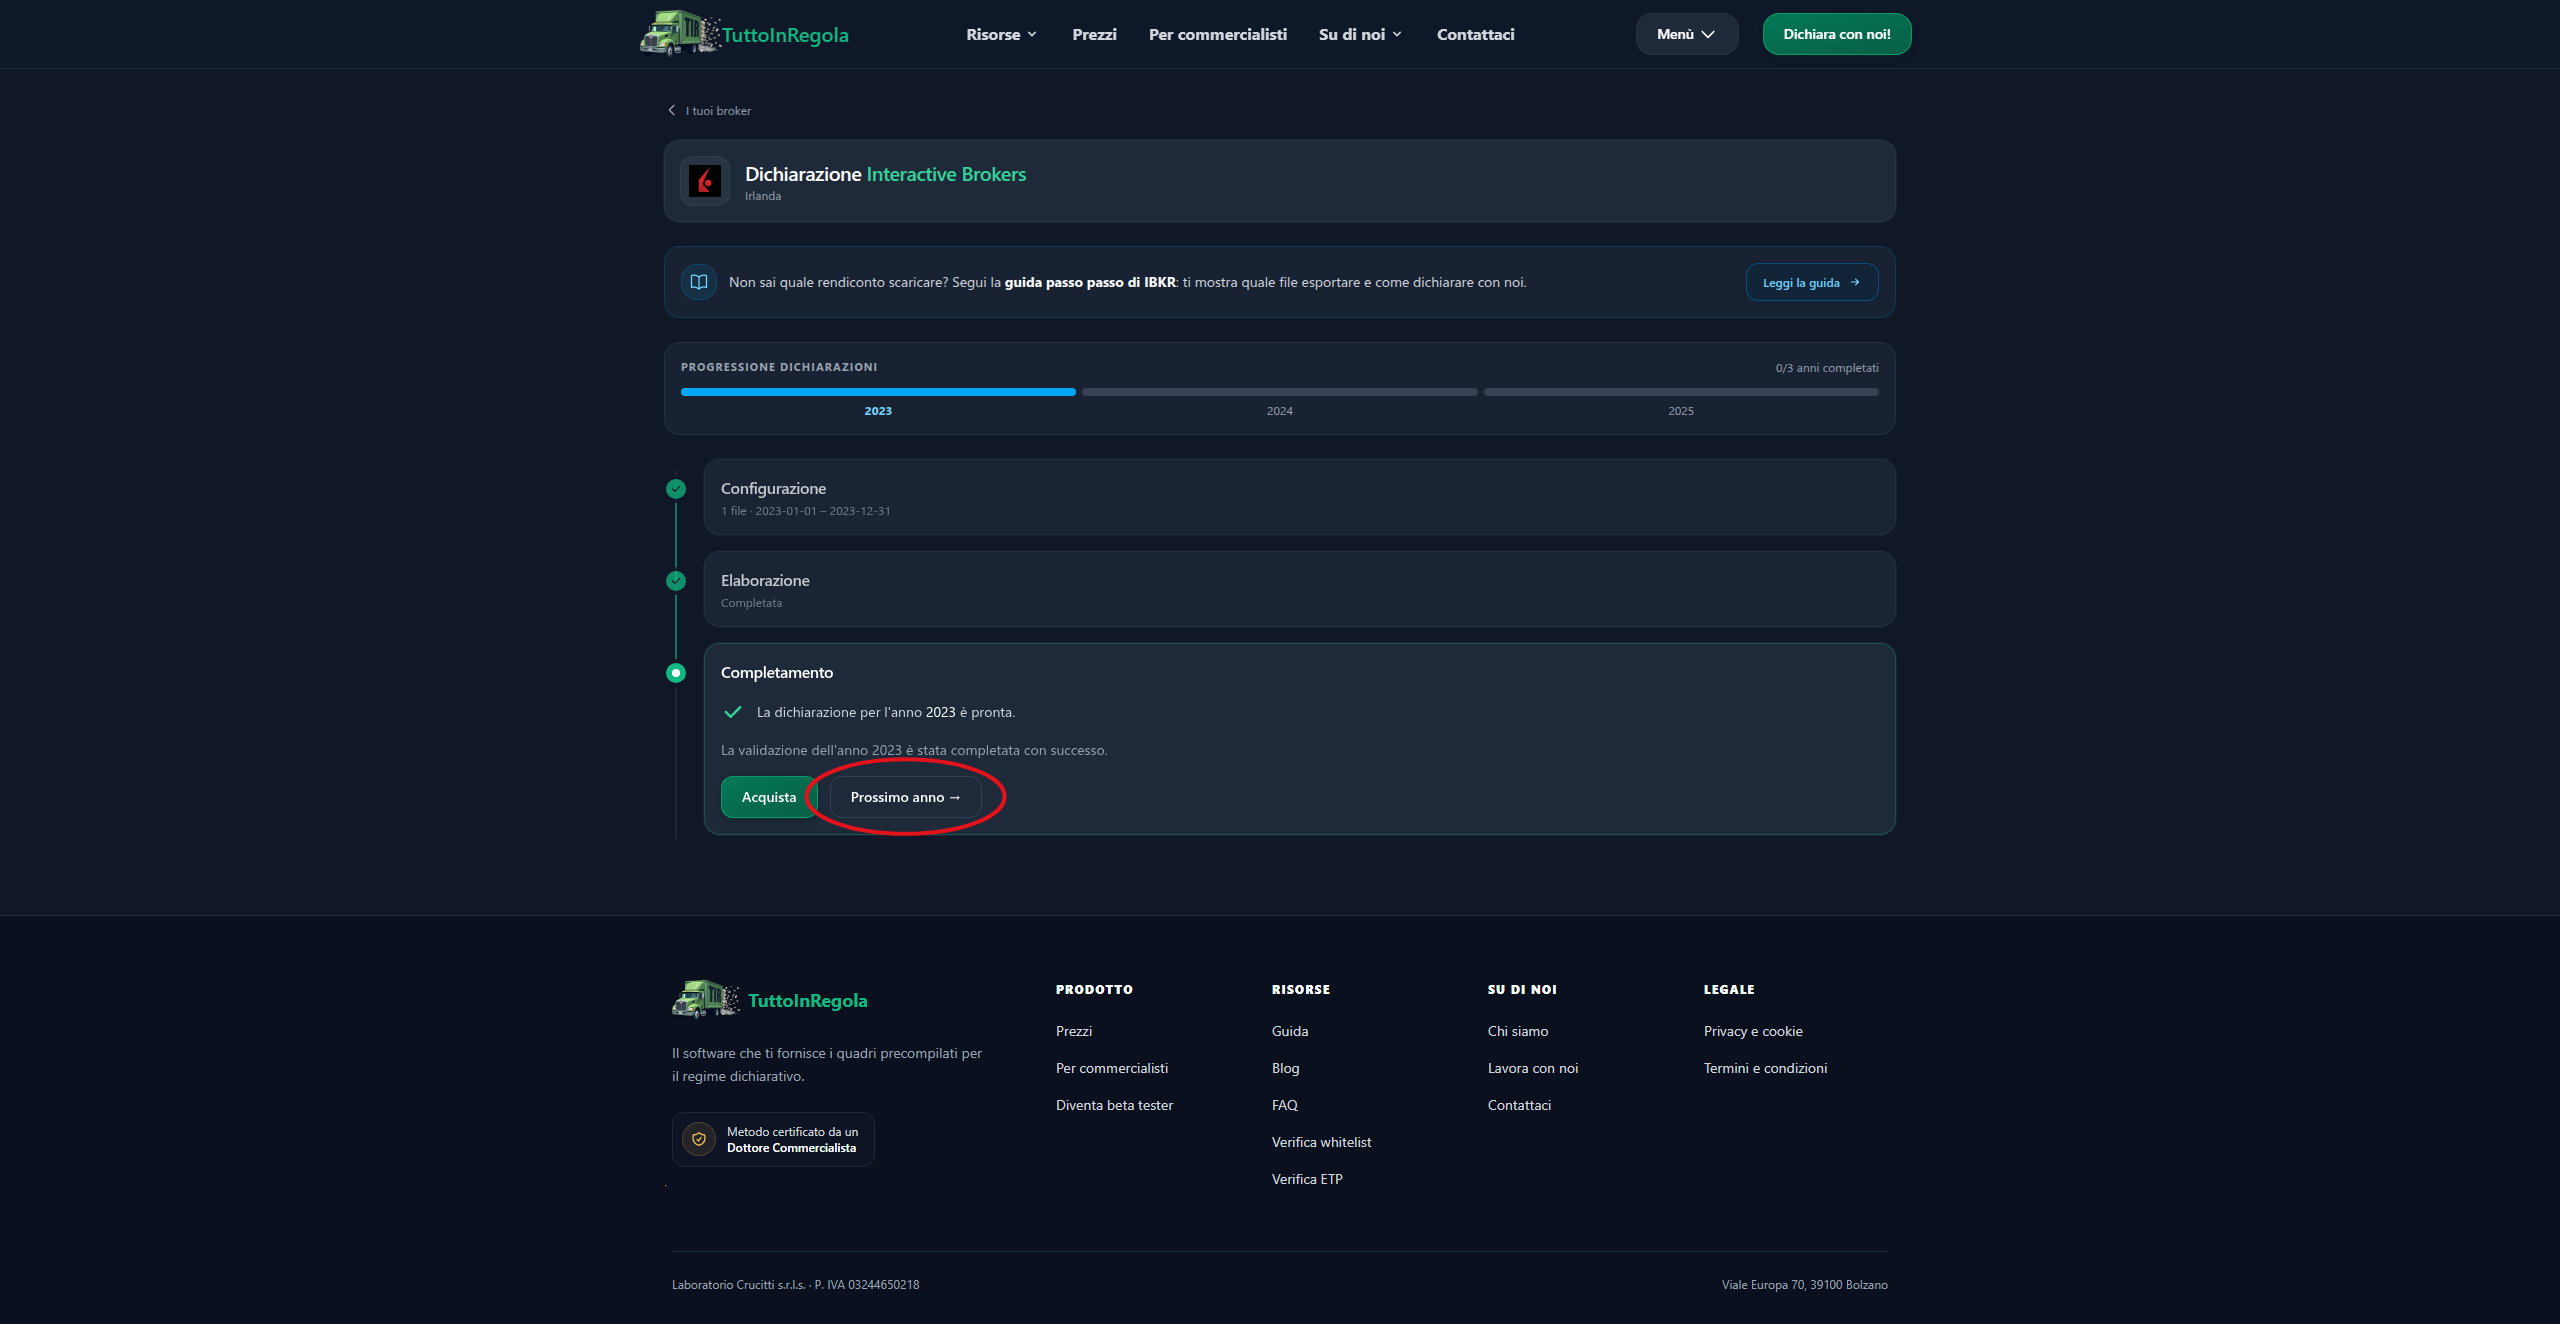2560x1324 pixels.
Task: Expand the Elaborazione step card
Action: (1299, 589)
